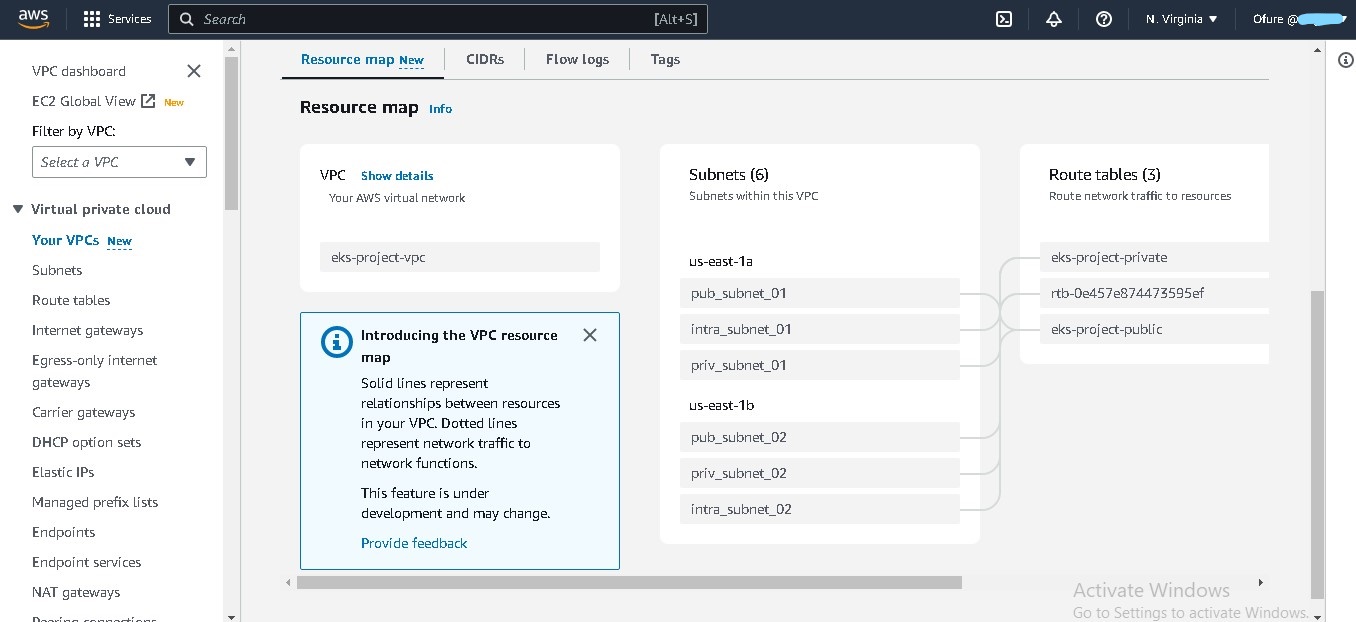Switch to the Tags tab
The height and width of the screenshot is (622, 1356).
pos(665,59)
